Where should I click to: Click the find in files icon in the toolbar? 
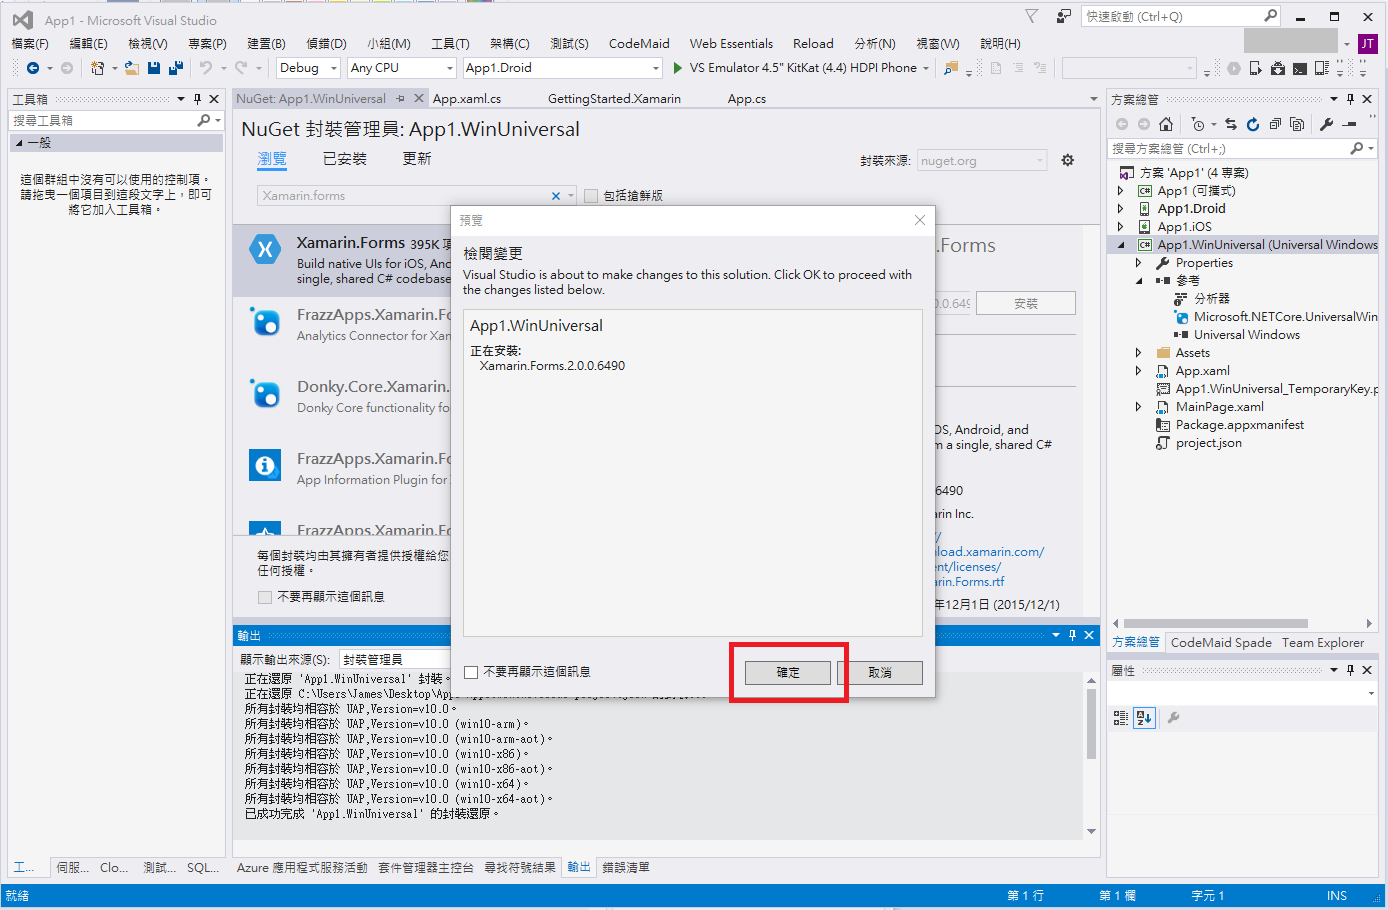[x=951, y=68]
